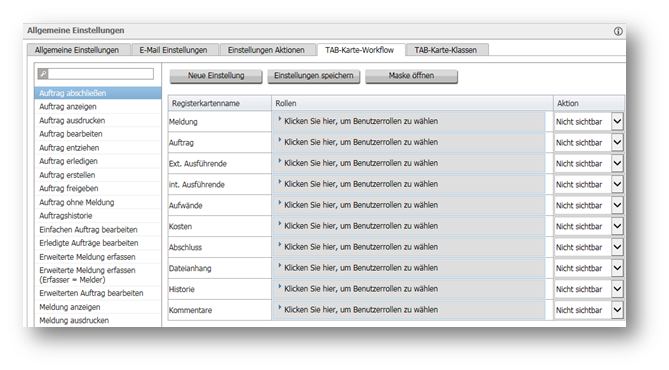Screen dimensions: 669x370
Task: Choose user roles for Meldung row
Action: [409, 121]
